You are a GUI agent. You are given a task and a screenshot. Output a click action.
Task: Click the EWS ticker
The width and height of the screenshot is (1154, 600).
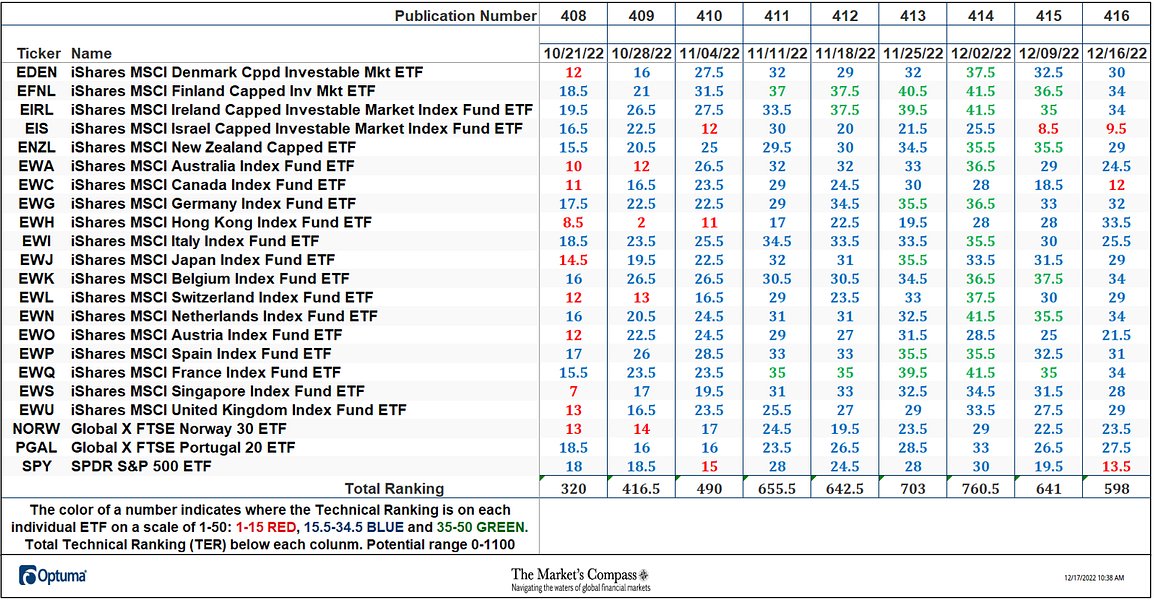[x=37, y=392]
